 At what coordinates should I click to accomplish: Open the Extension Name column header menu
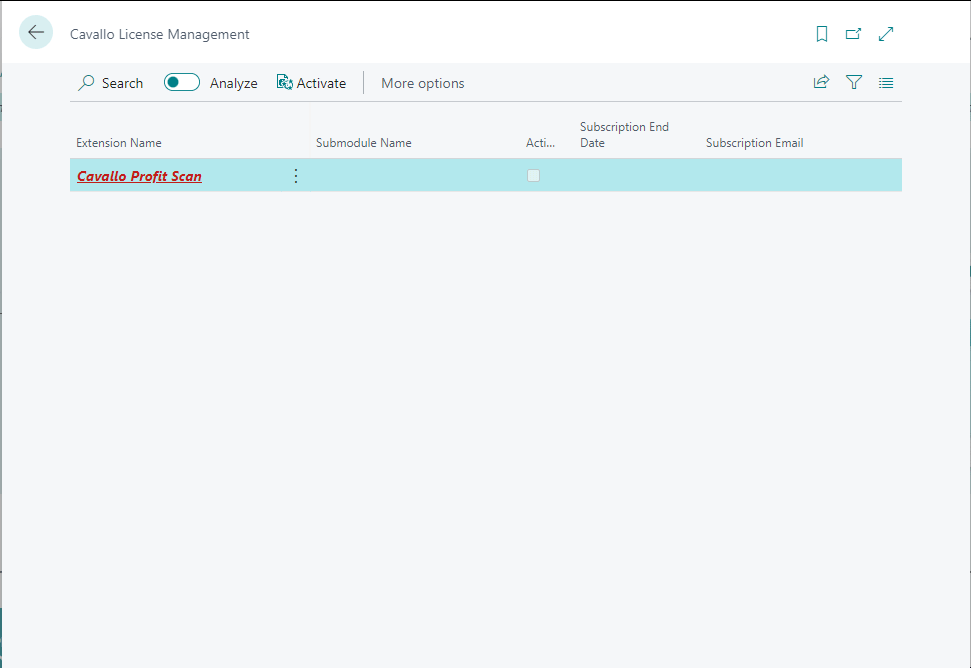(119, 143)
